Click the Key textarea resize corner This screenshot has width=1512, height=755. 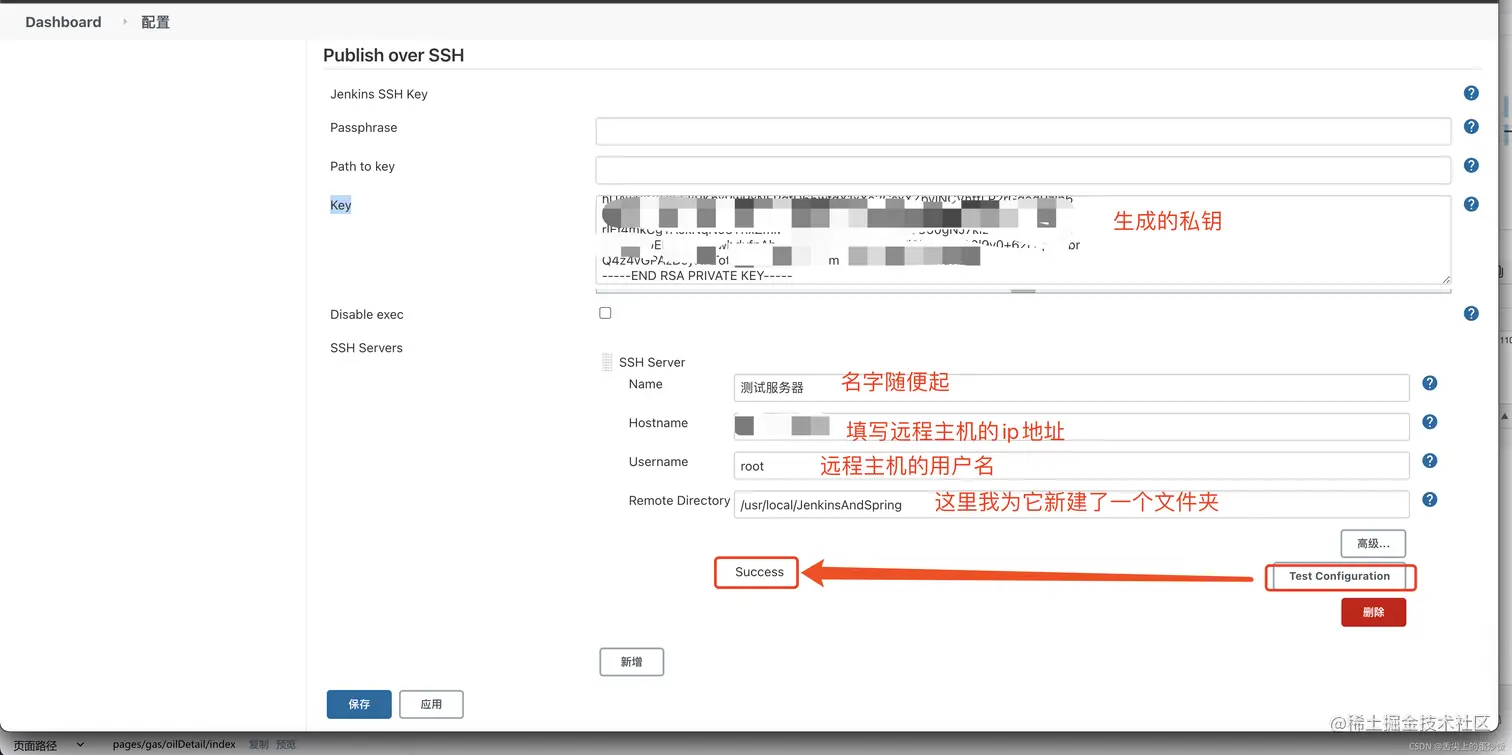pos(1446,280)
